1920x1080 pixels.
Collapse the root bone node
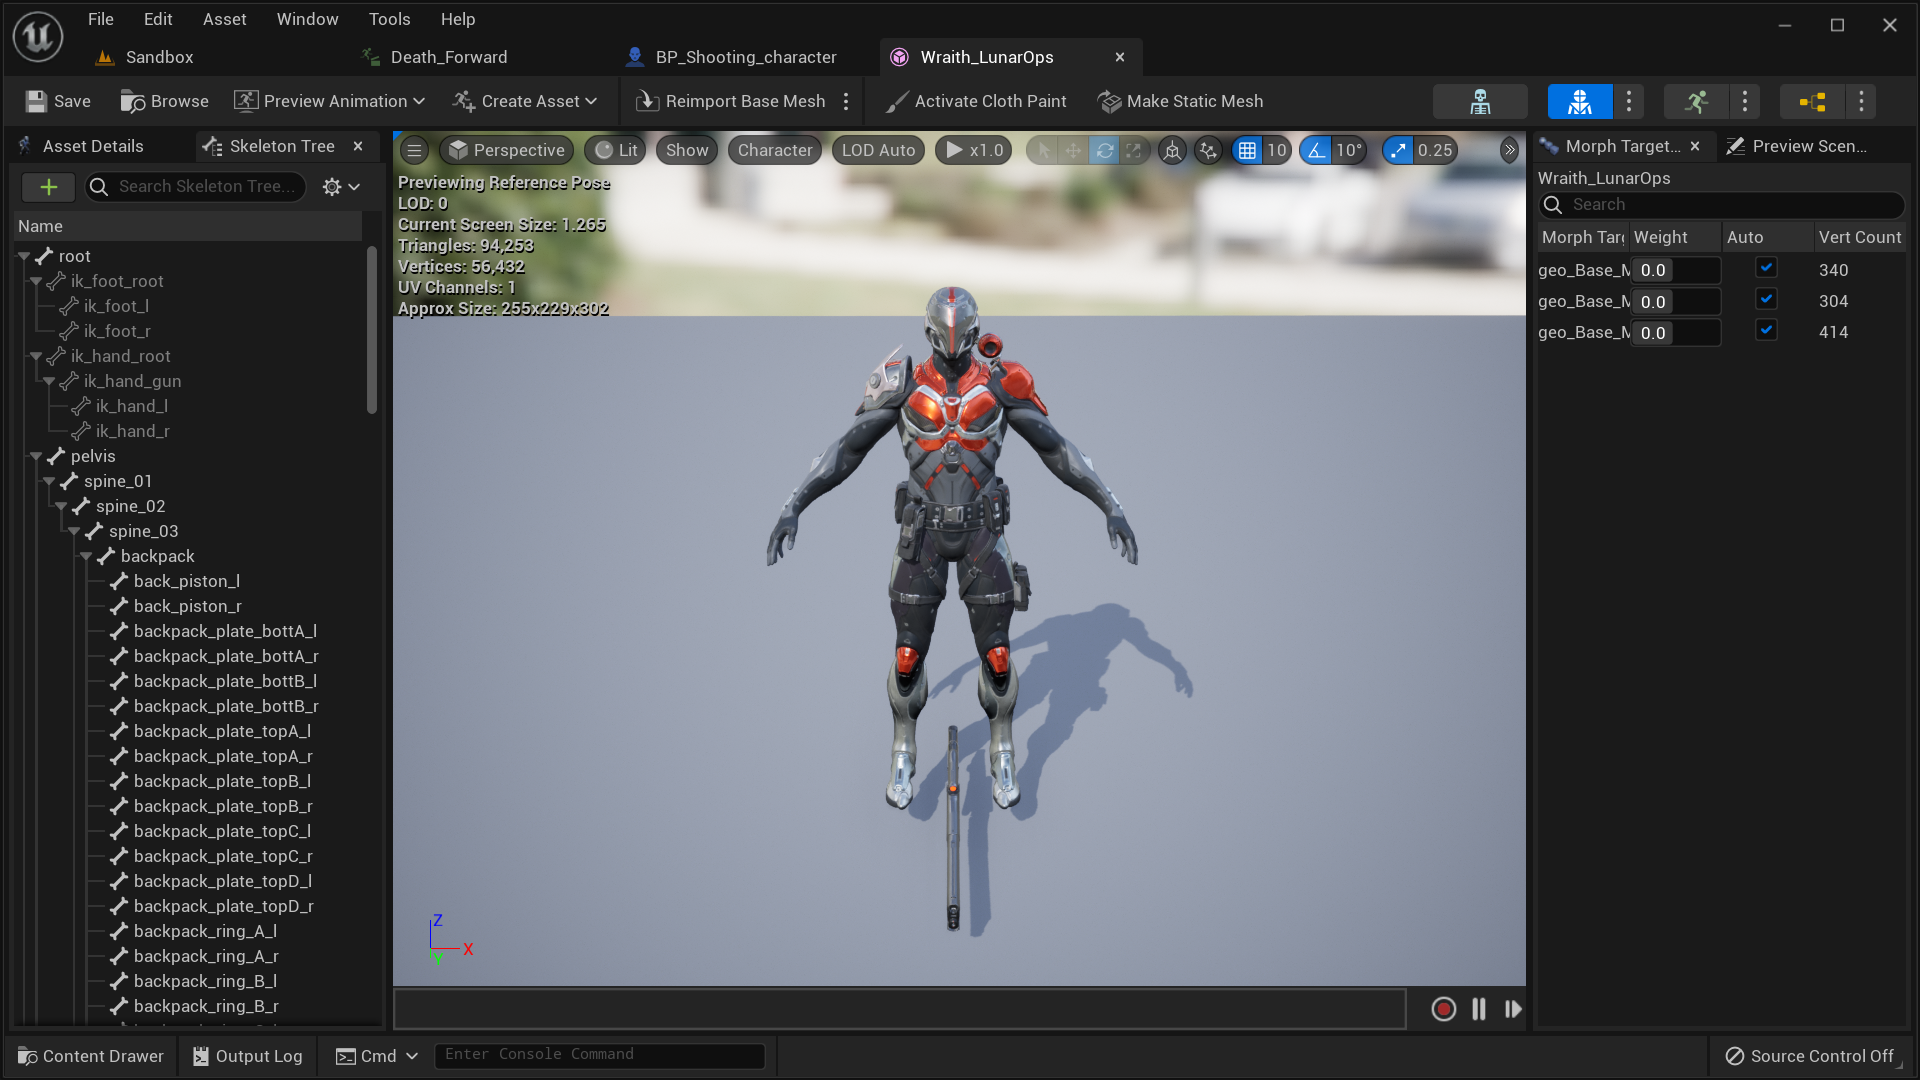(x=24, y=257)
